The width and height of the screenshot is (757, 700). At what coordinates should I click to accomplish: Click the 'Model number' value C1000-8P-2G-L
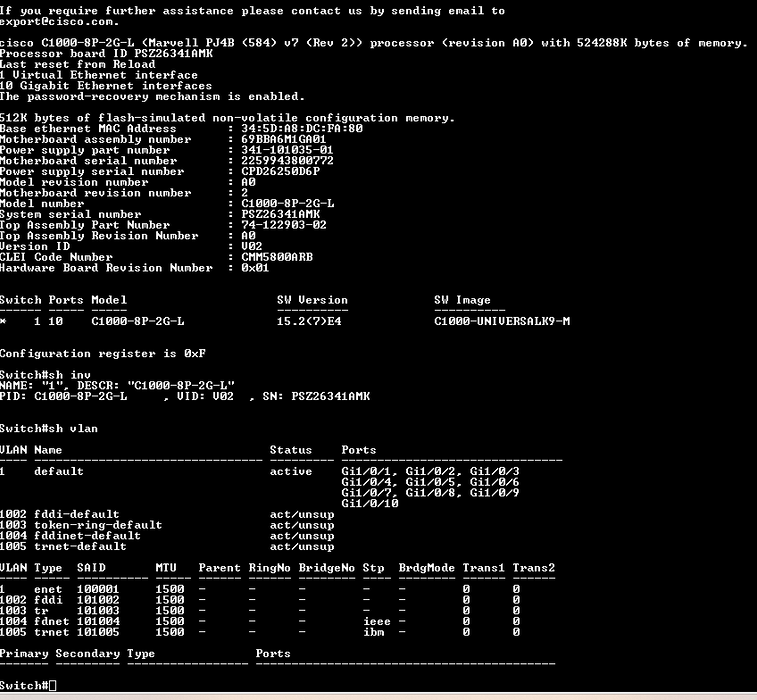pos(288,203)
